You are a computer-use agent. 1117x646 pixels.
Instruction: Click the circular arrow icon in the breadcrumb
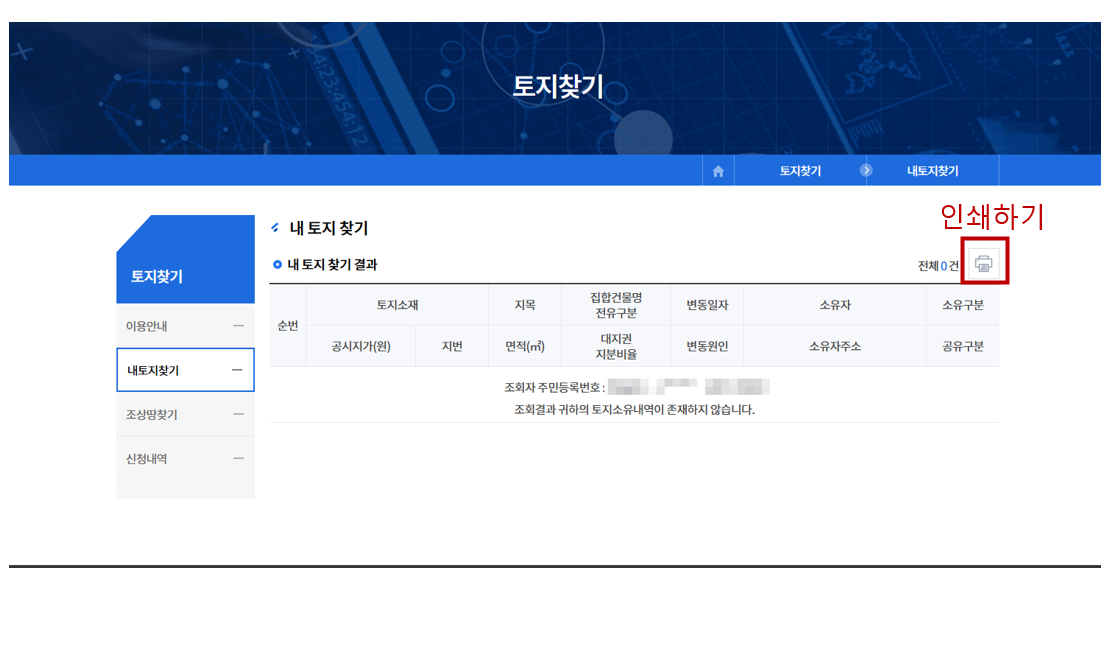tap(866, 171)
